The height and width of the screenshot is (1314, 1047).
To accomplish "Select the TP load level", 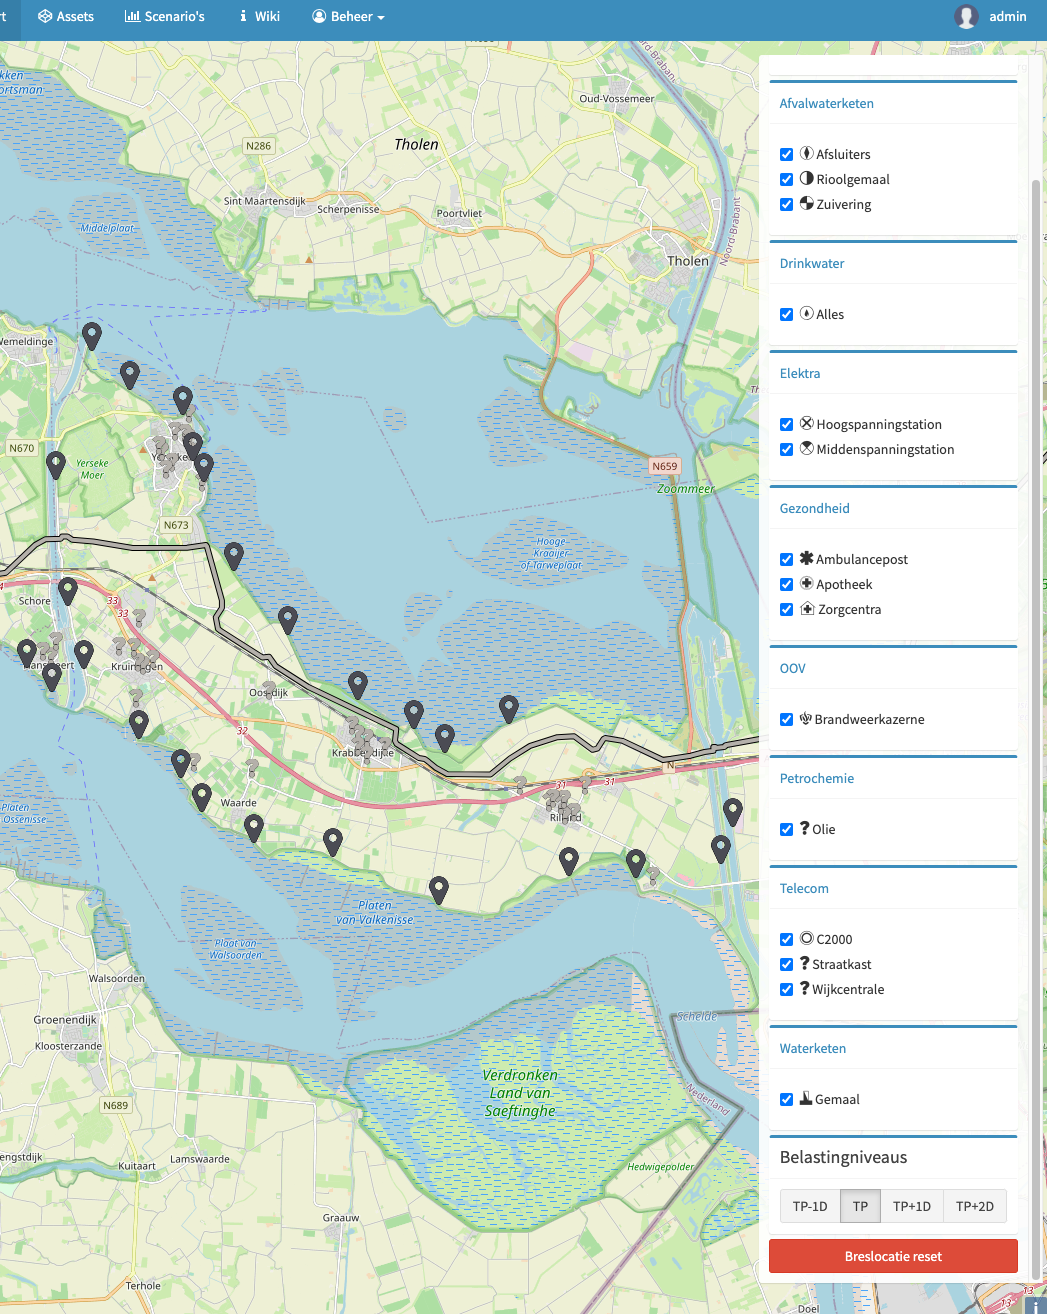I will pyautogui.click(x=860, y=1206).
